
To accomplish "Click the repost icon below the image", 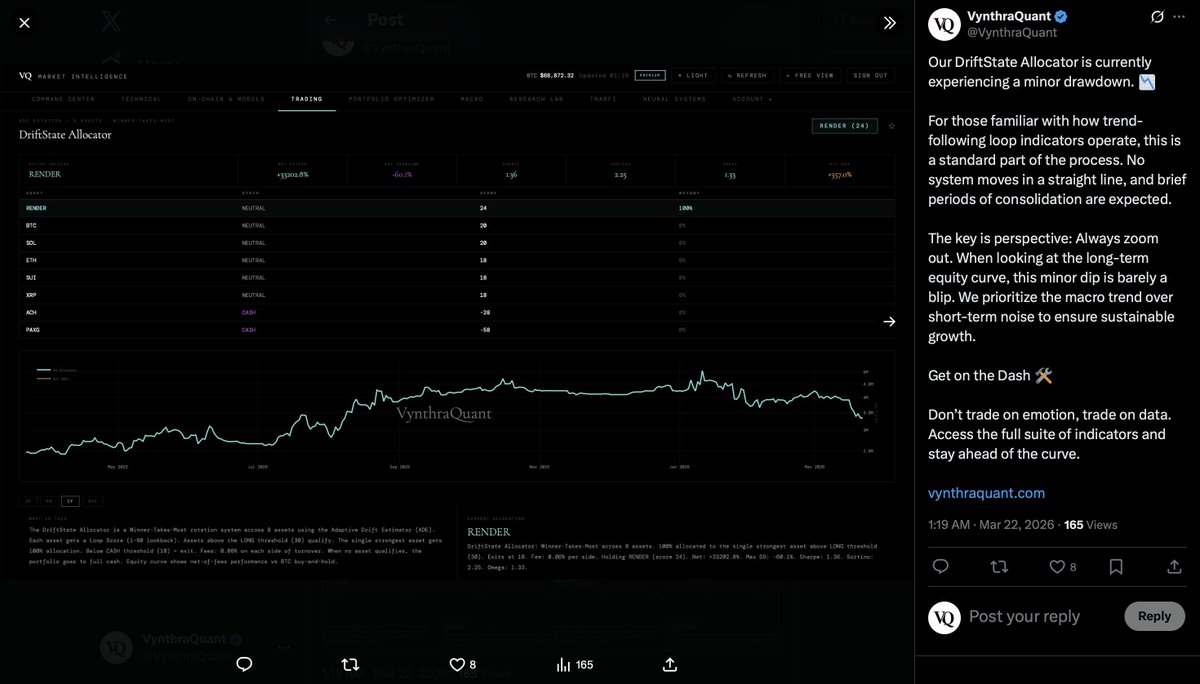I will coord(350,664).
